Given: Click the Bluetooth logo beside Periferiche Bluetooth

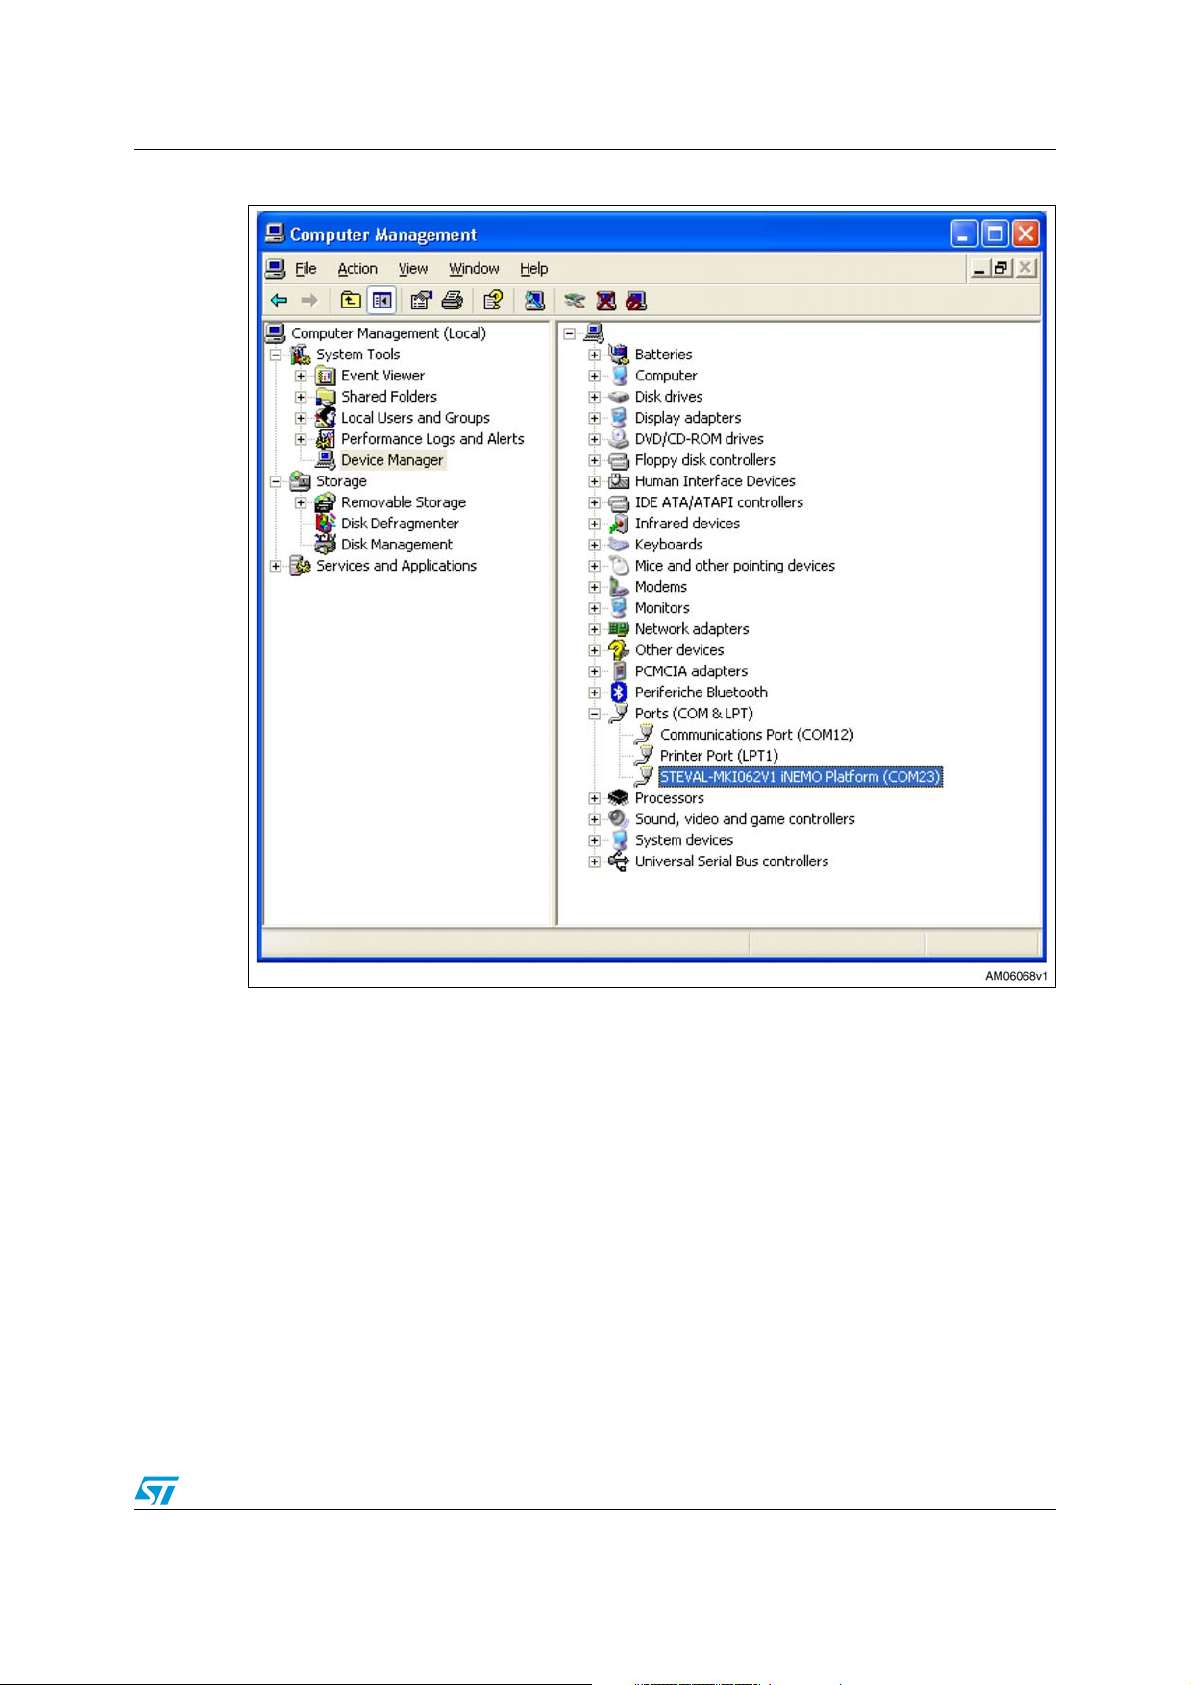Looking at the screenshot, I should tap(618, 692).
